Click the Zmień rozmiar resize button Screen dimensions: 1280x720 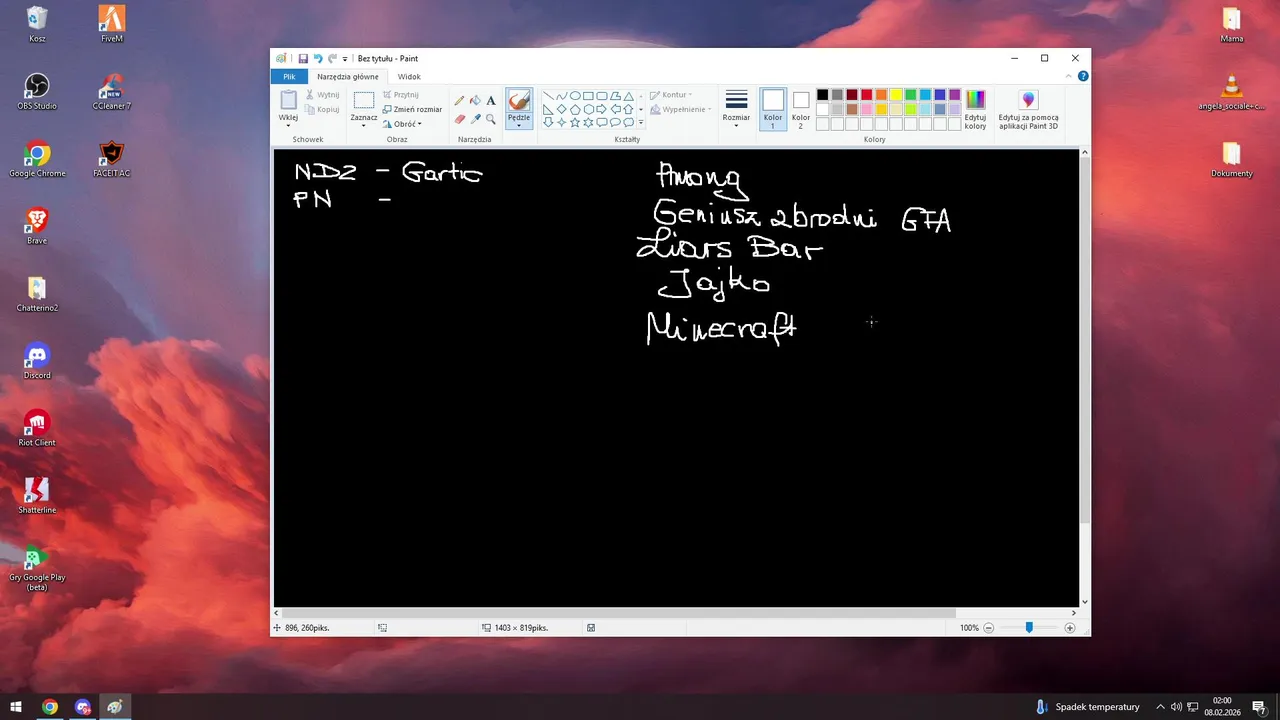coord(412,109)
